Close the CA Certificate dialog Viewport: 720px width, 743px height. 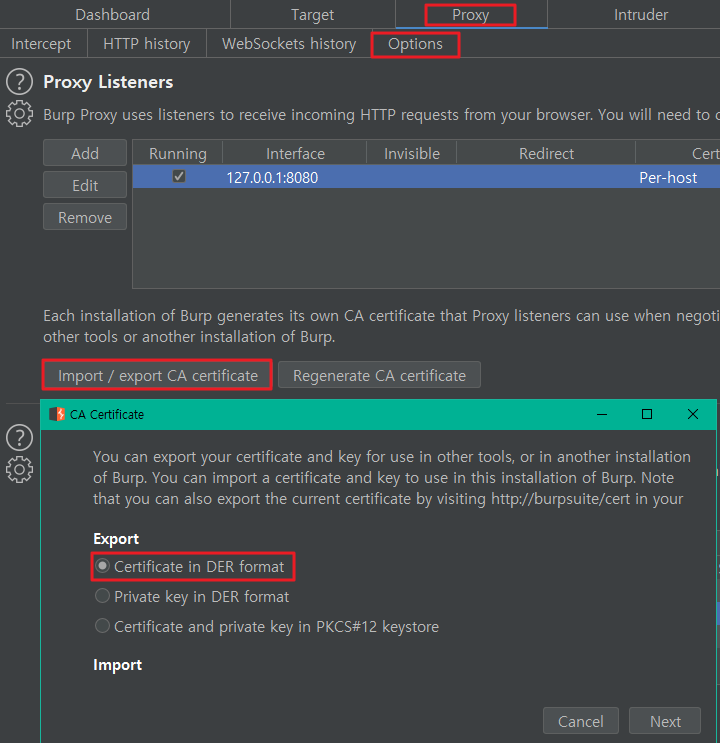pos(693,414)
